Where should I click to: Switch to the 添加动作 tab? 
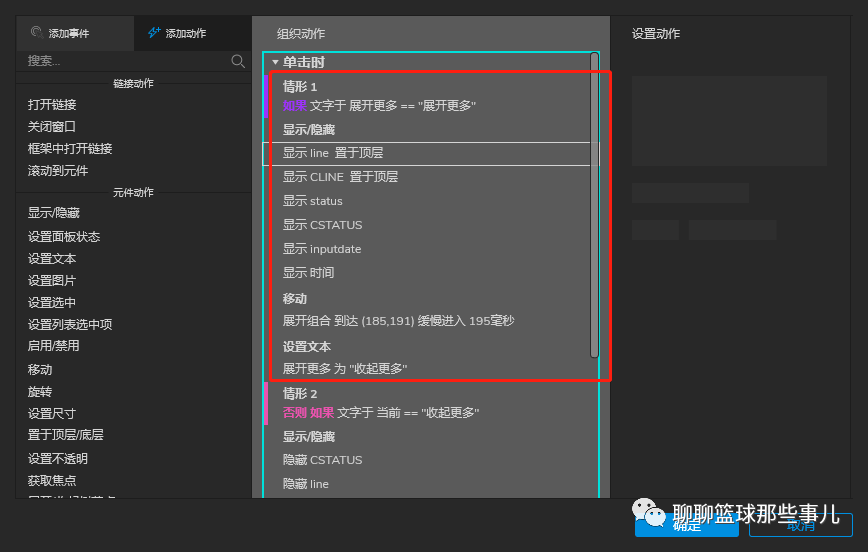coord(192,33)
